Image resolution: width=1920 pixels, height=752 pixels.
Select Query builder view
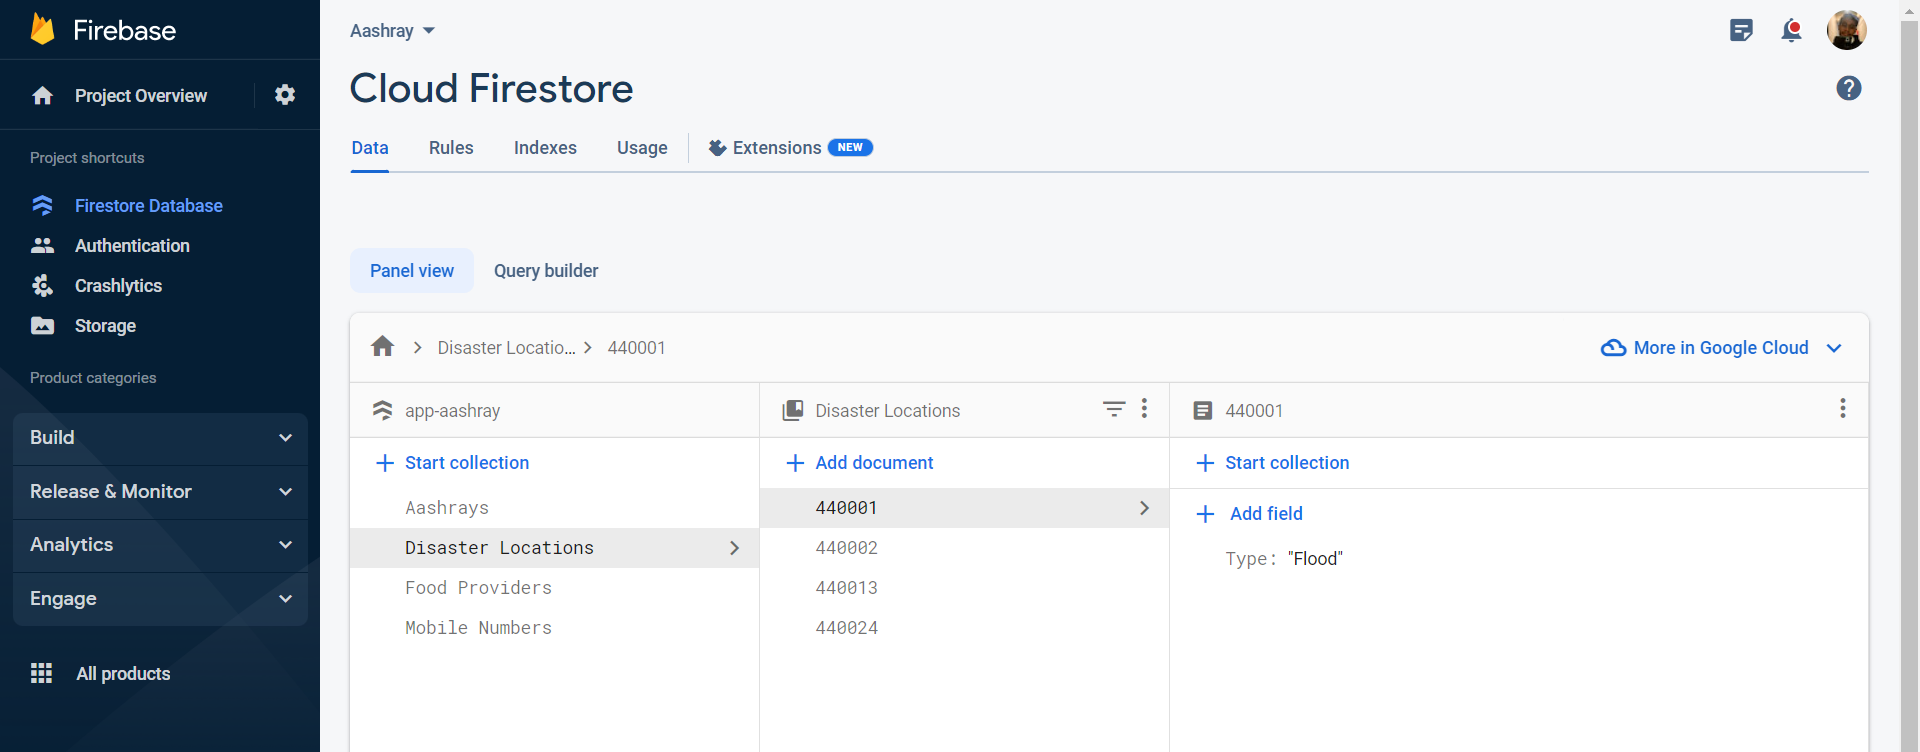point(546,271)
